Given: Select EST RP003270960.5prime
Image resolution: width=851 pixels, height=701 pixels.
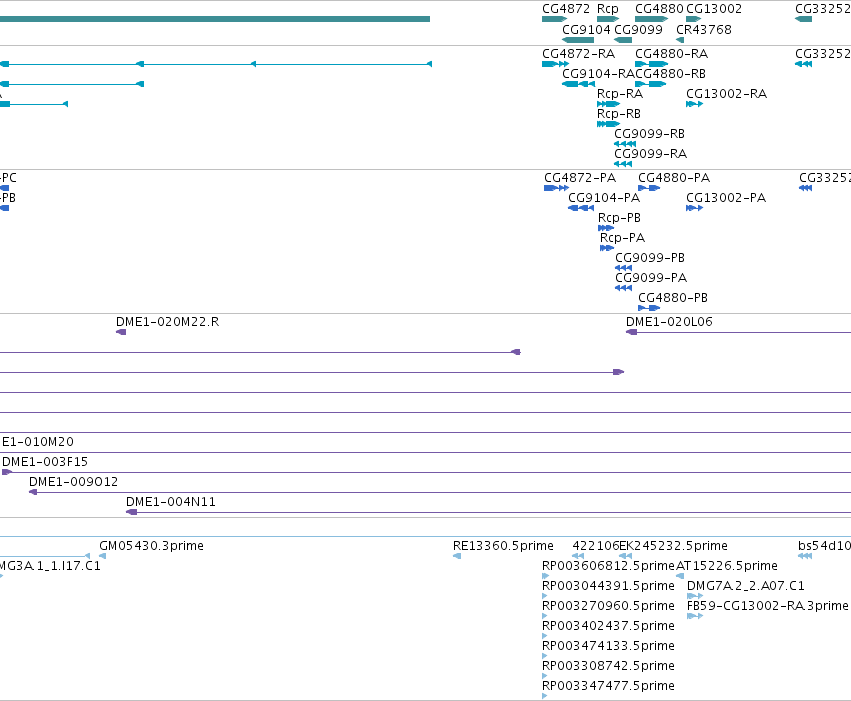Looking at the screenshot, I should coord(608,607).
